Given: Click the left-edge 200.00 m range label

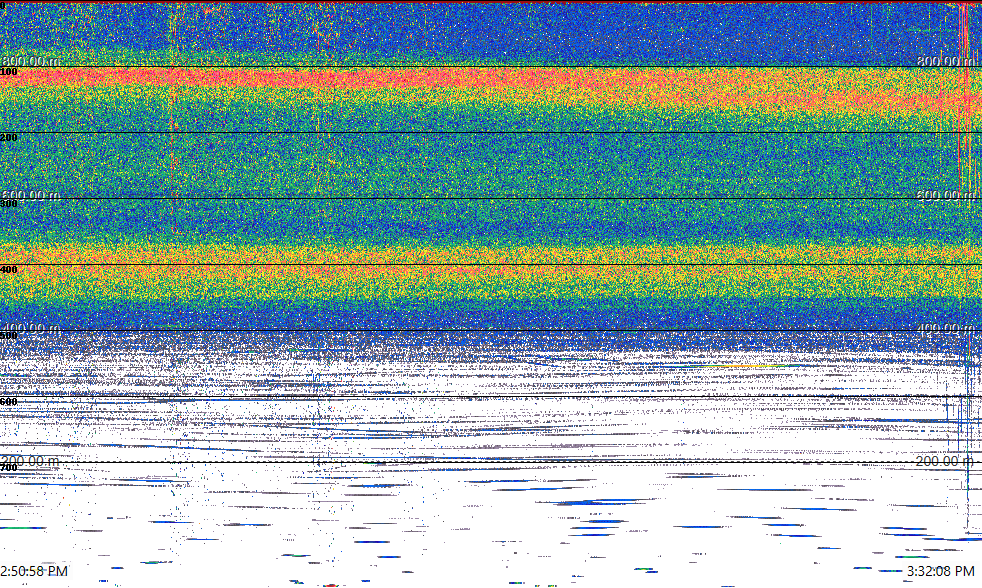Looking at the screenshot, I should tap(31, 462).
